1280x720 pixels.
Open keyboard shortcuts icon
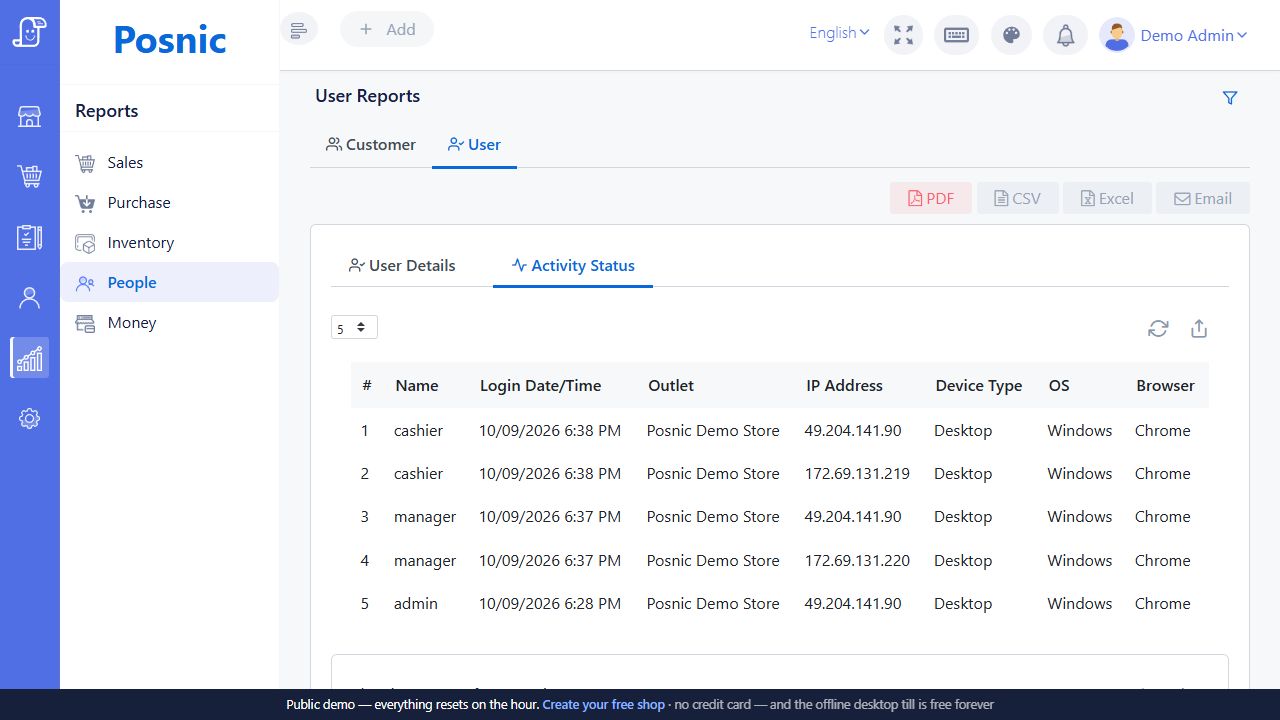956,35
